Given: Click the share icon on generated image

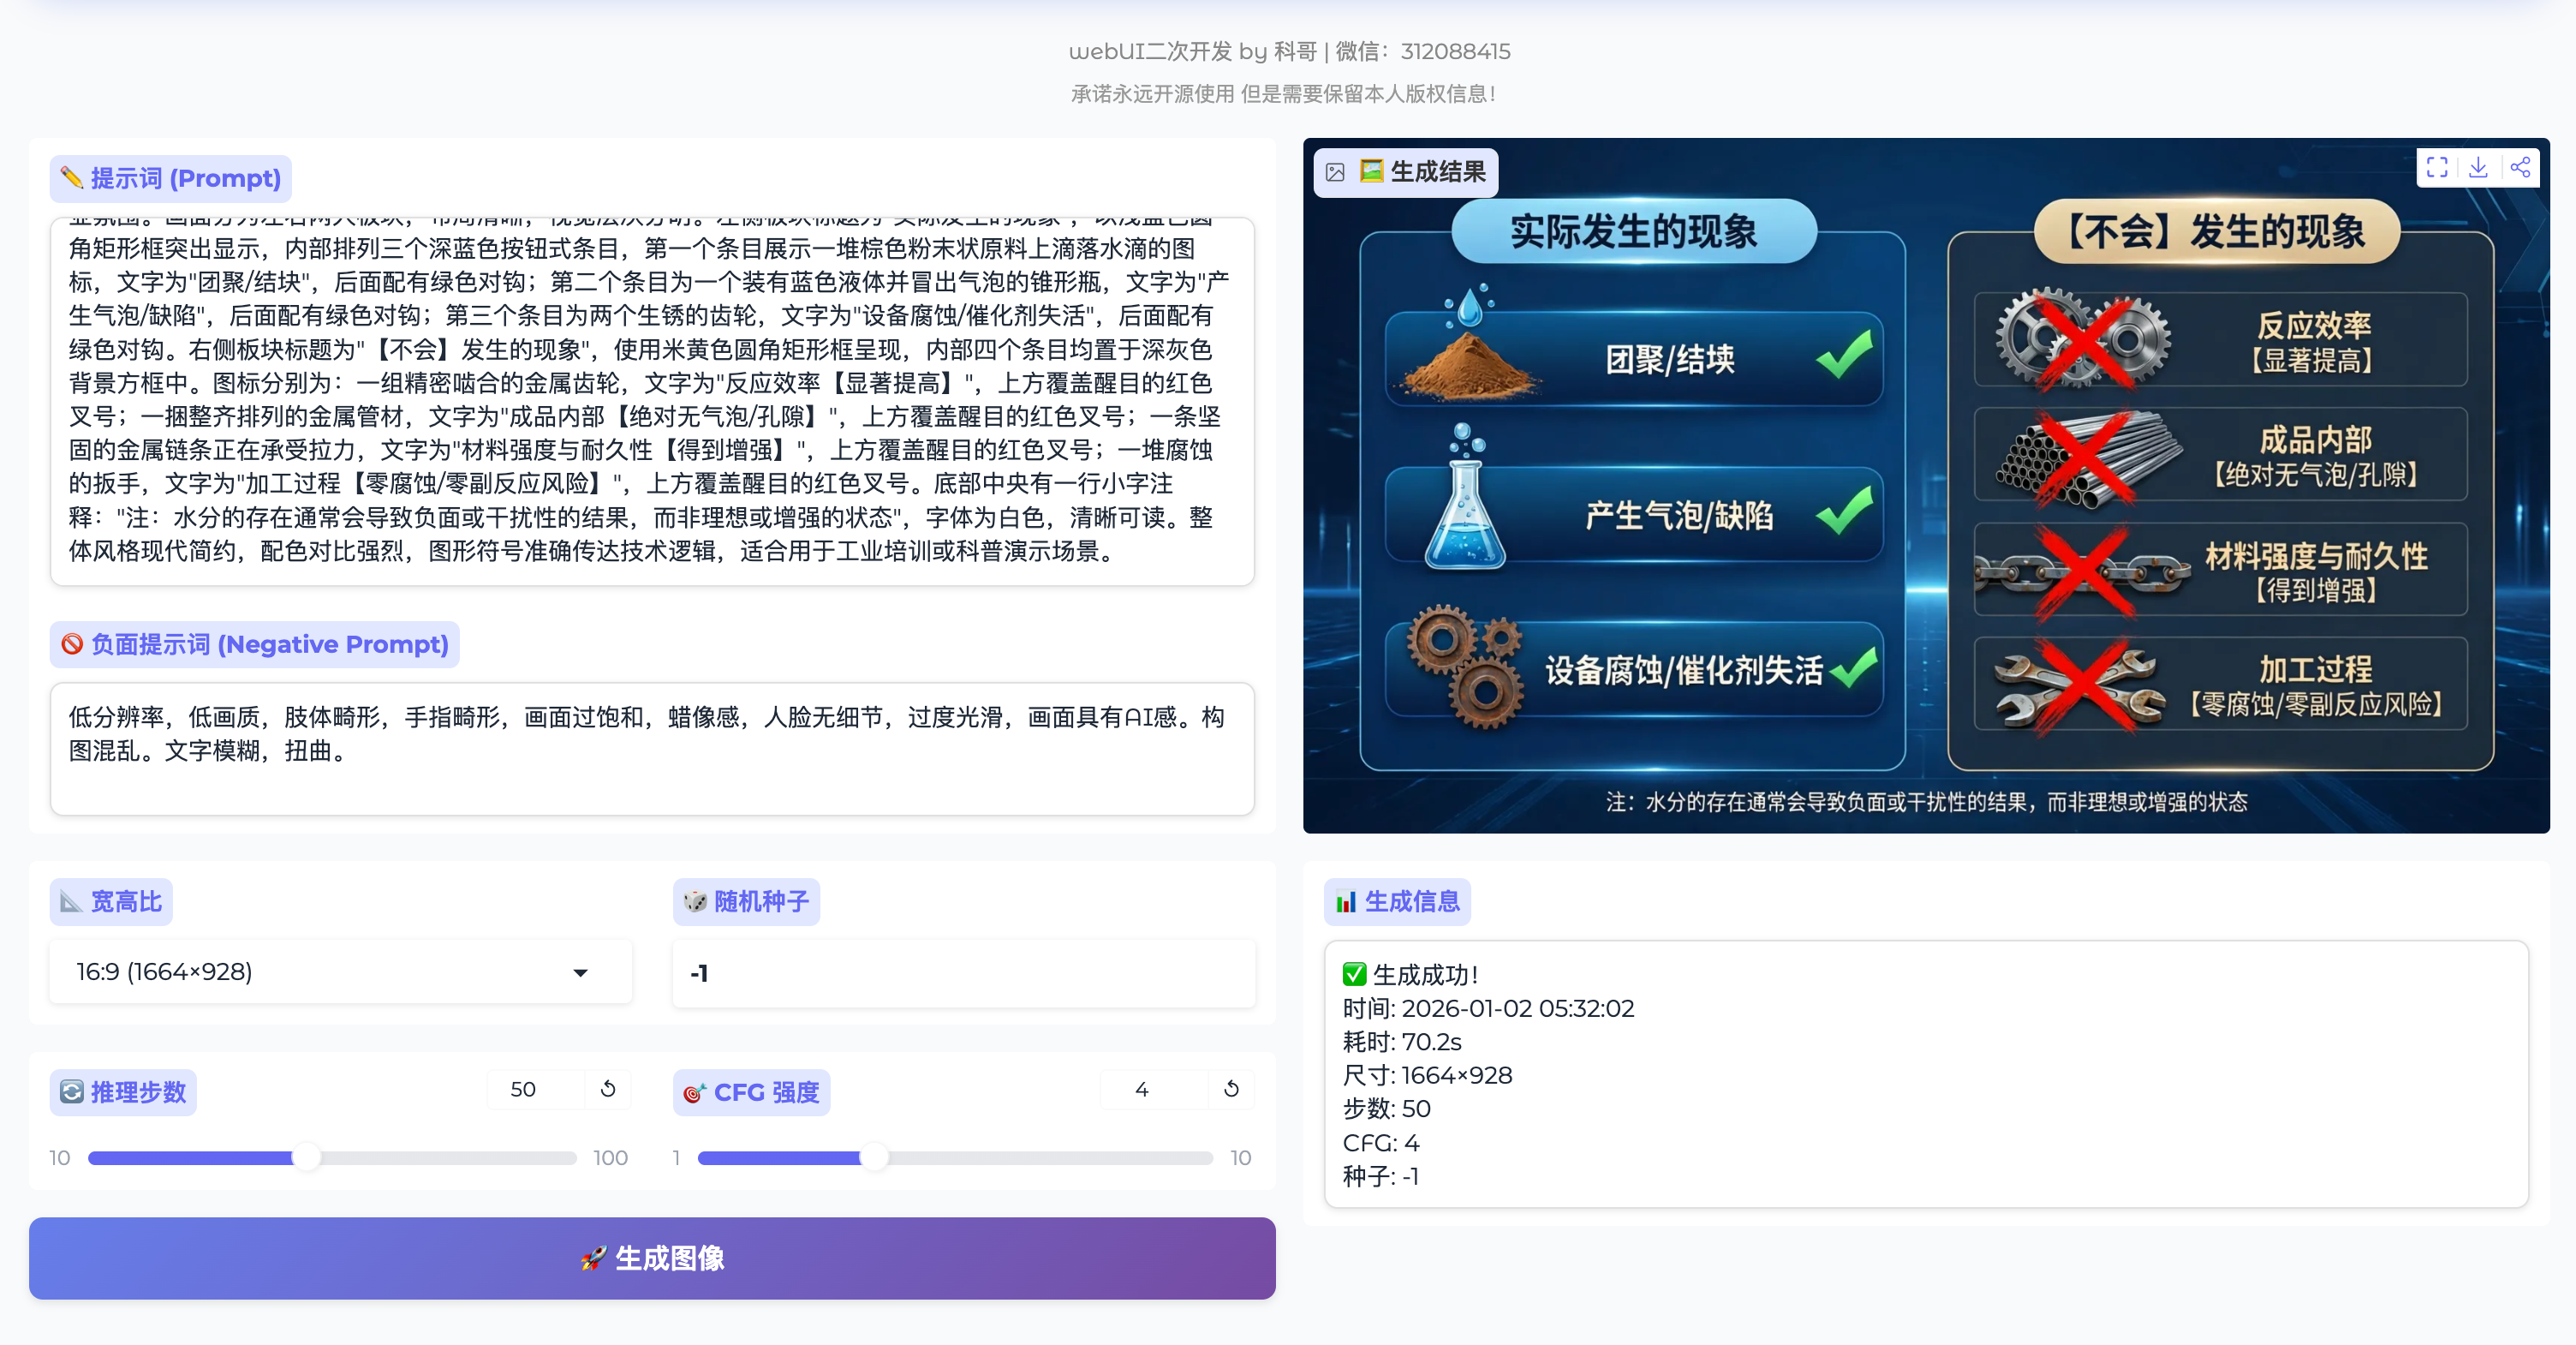Looking at the screenshot, I should (2520, 167).
